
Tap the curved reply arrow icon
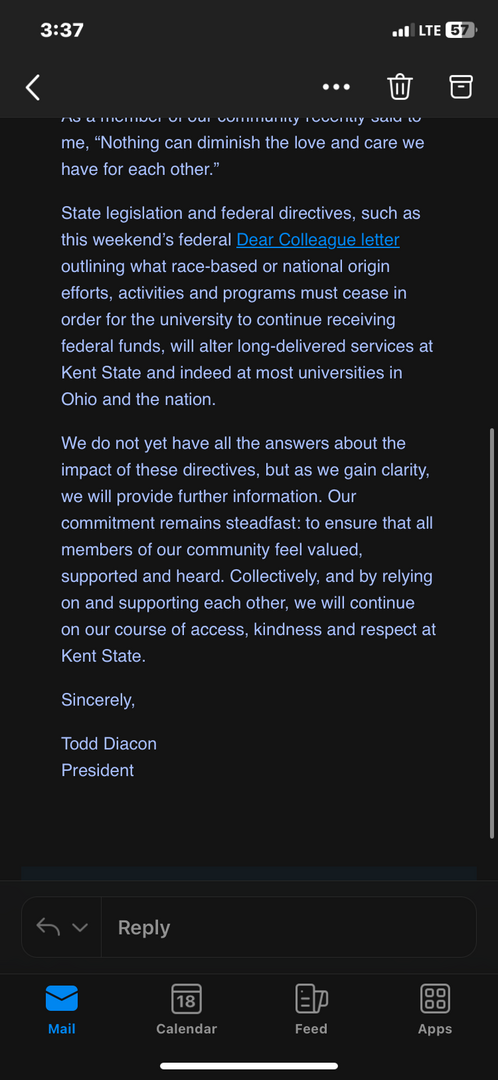coord(48,927)
